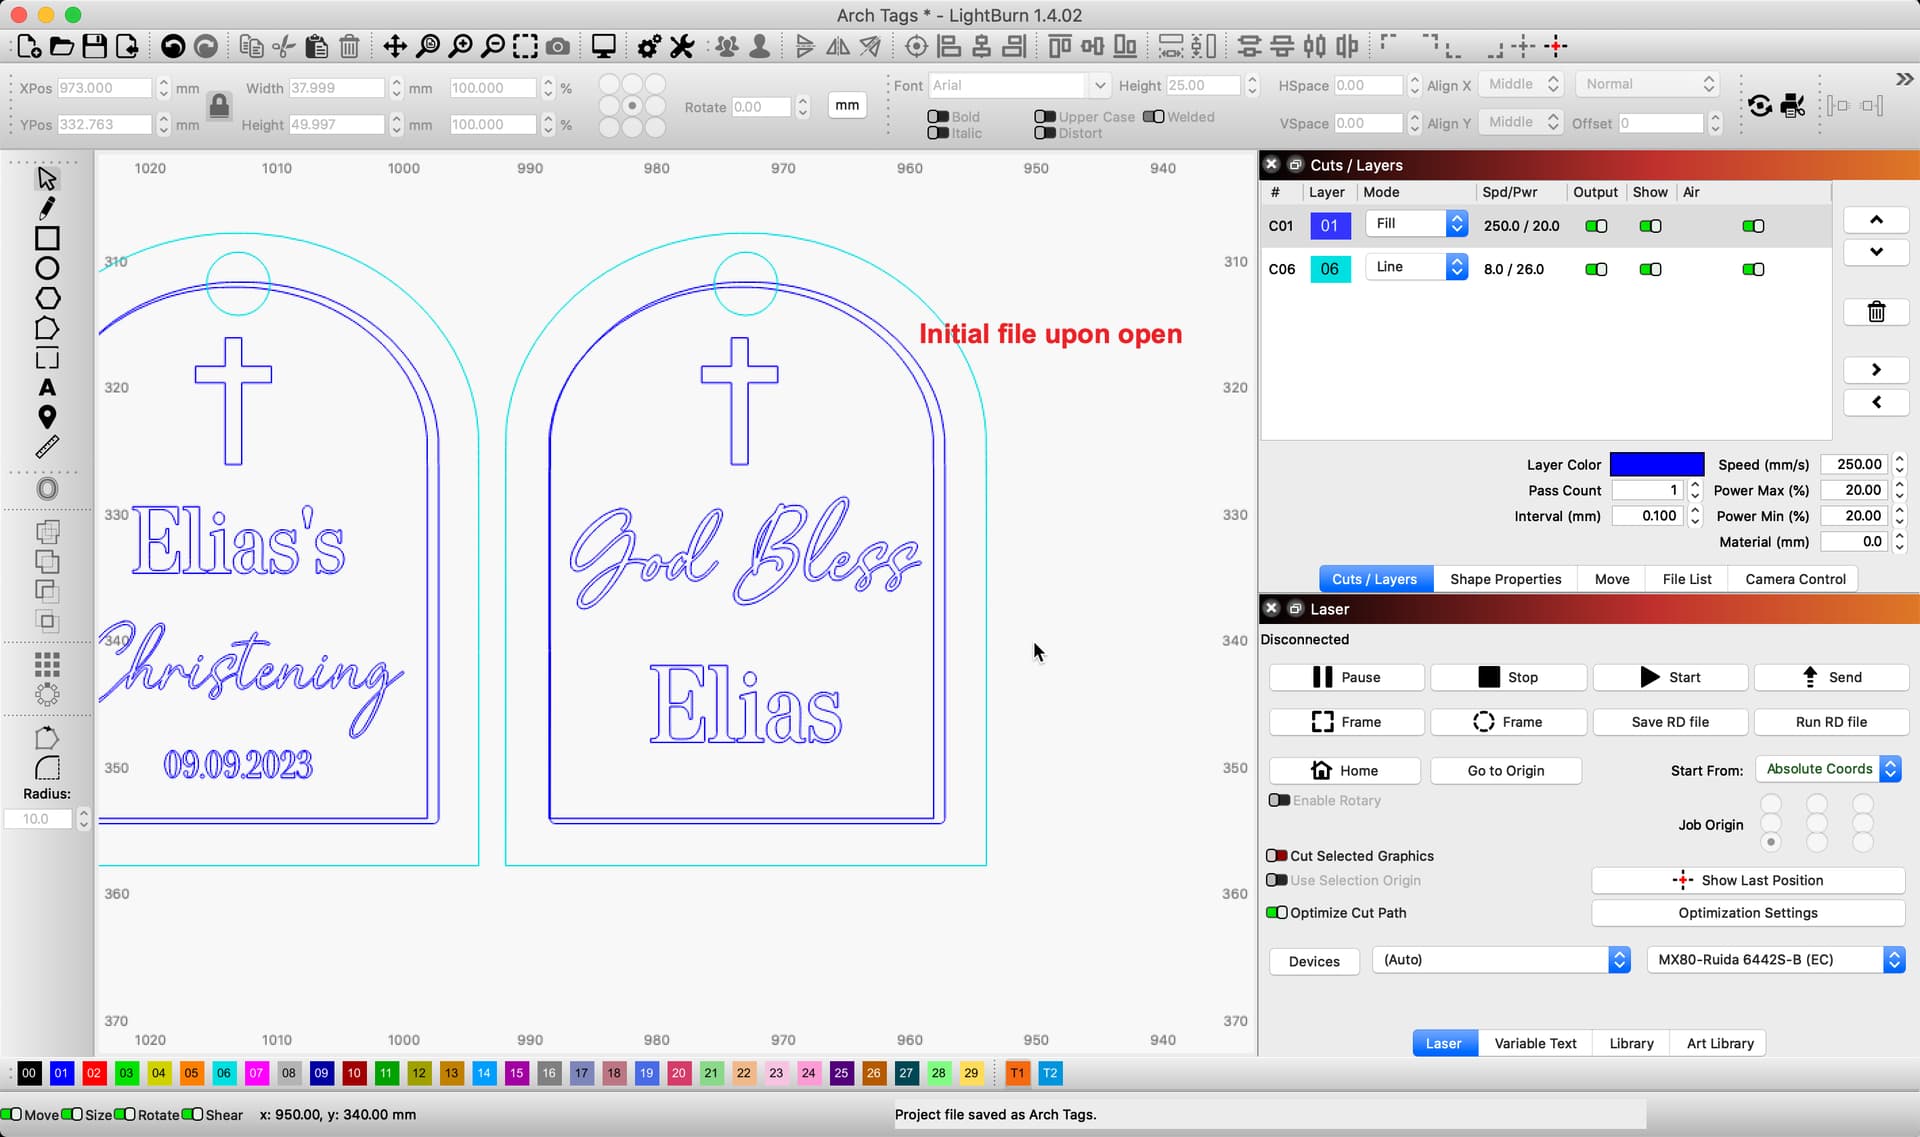The width and height of the screenshot is (1920, 1137).
Task: Switch to the Move tab
Action: point(1611,579)
